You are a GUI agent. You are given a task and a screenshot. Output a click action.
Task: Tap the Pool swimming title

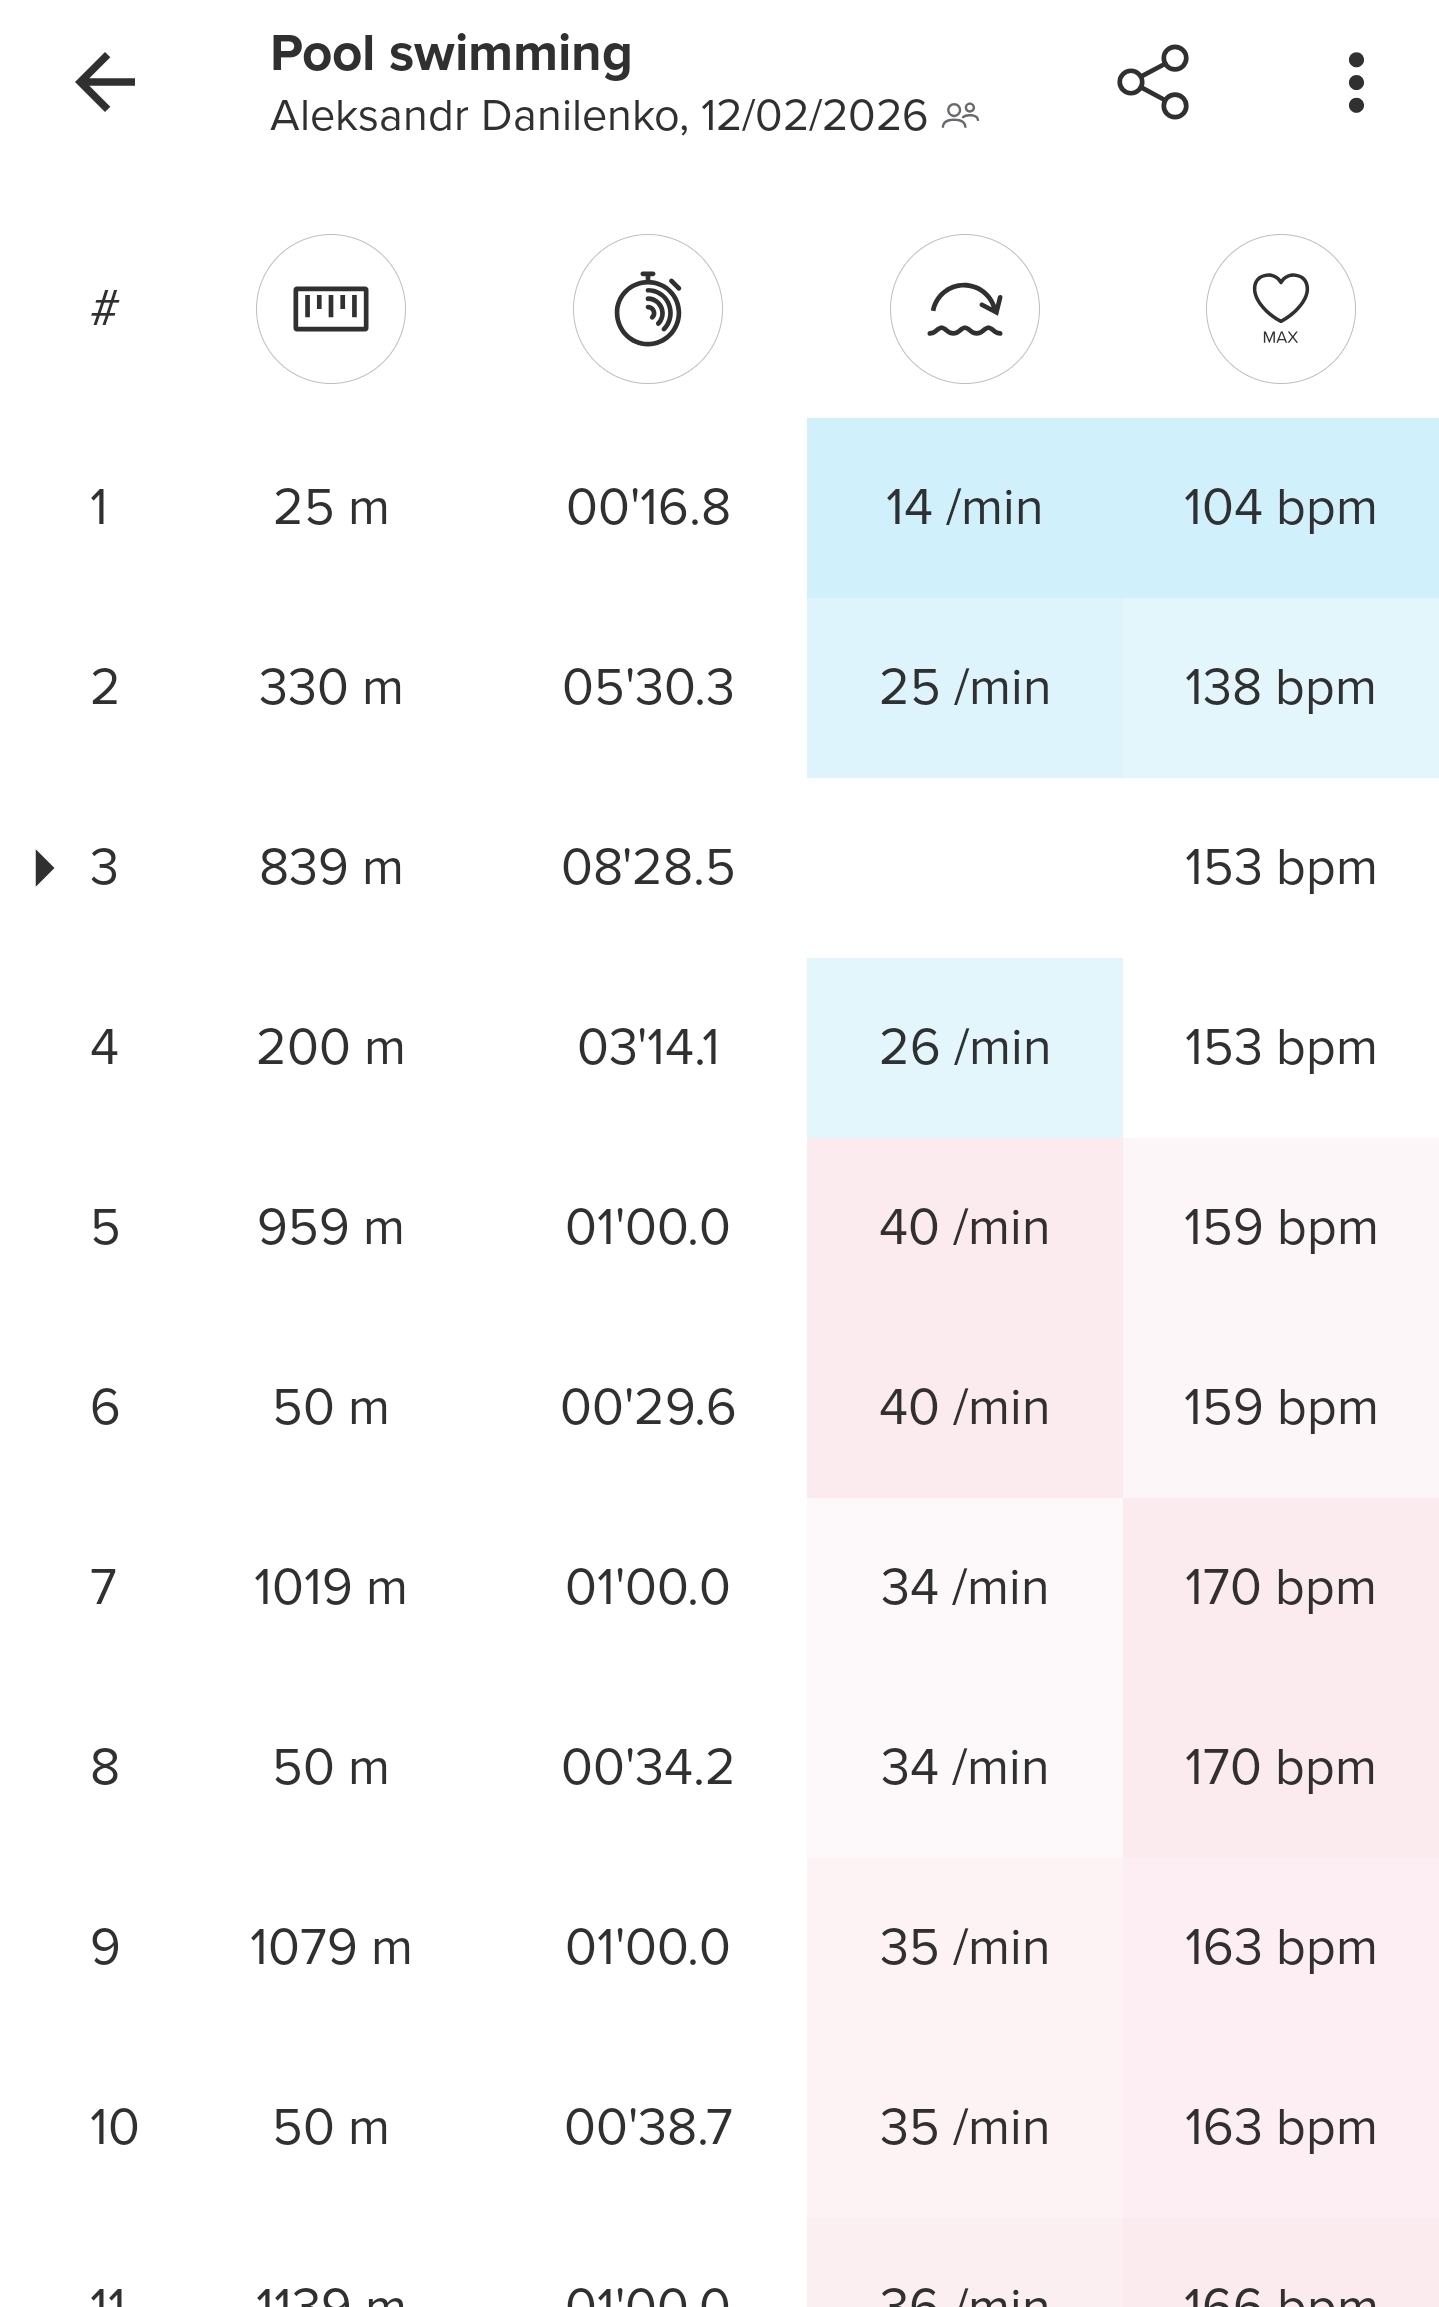[x=451, y=54]
